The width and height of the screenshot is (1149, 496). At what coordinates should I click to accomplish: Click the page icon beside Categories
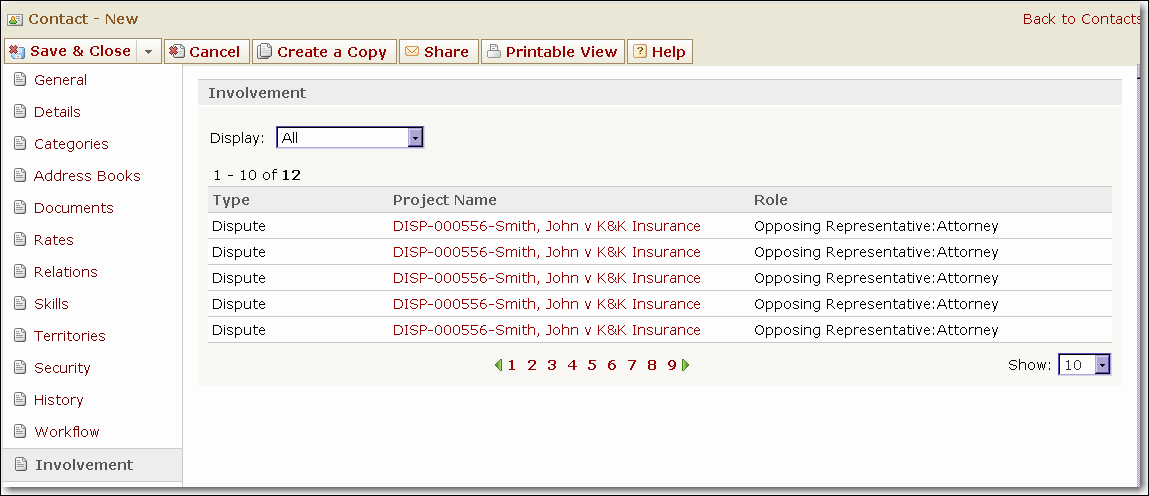[x=20, y=143]
